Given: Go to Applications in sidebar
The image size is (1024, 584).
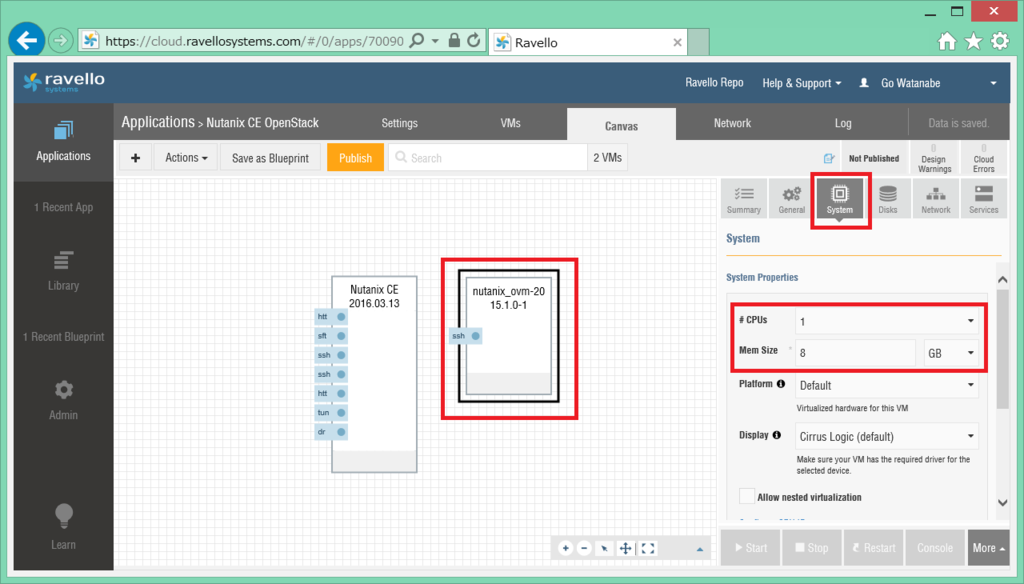Looking at the screenshot, I should click(63, 142).
